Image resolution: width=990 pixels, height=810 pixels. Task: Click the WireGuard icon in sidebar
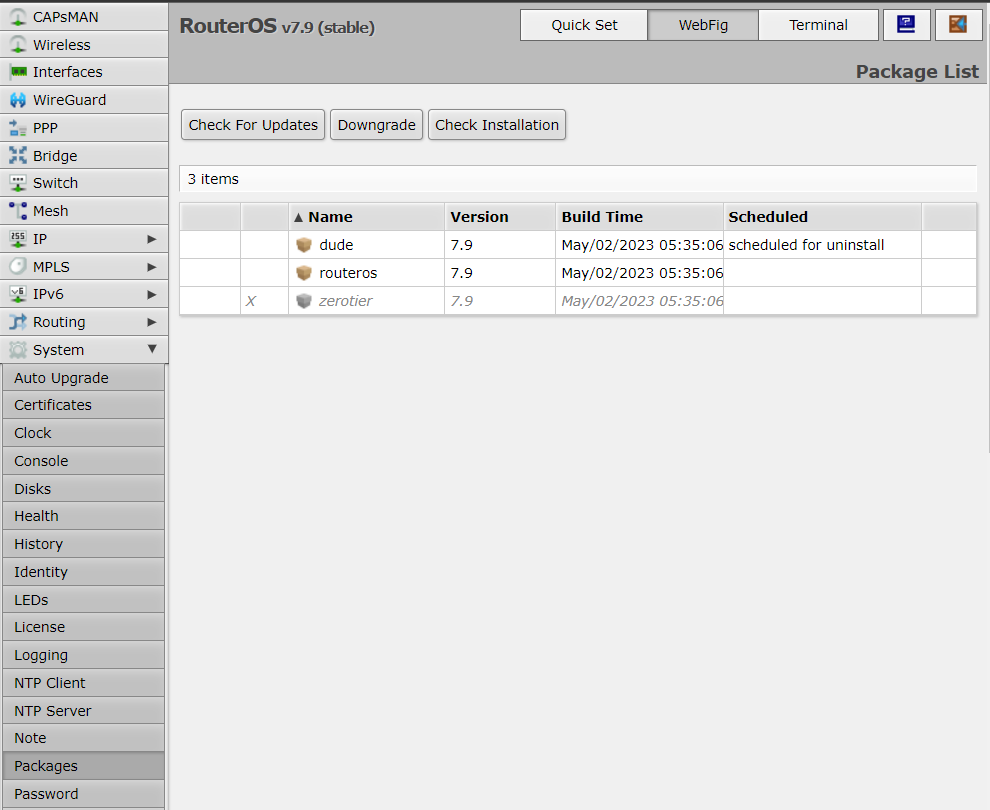[x=17, y=100]
